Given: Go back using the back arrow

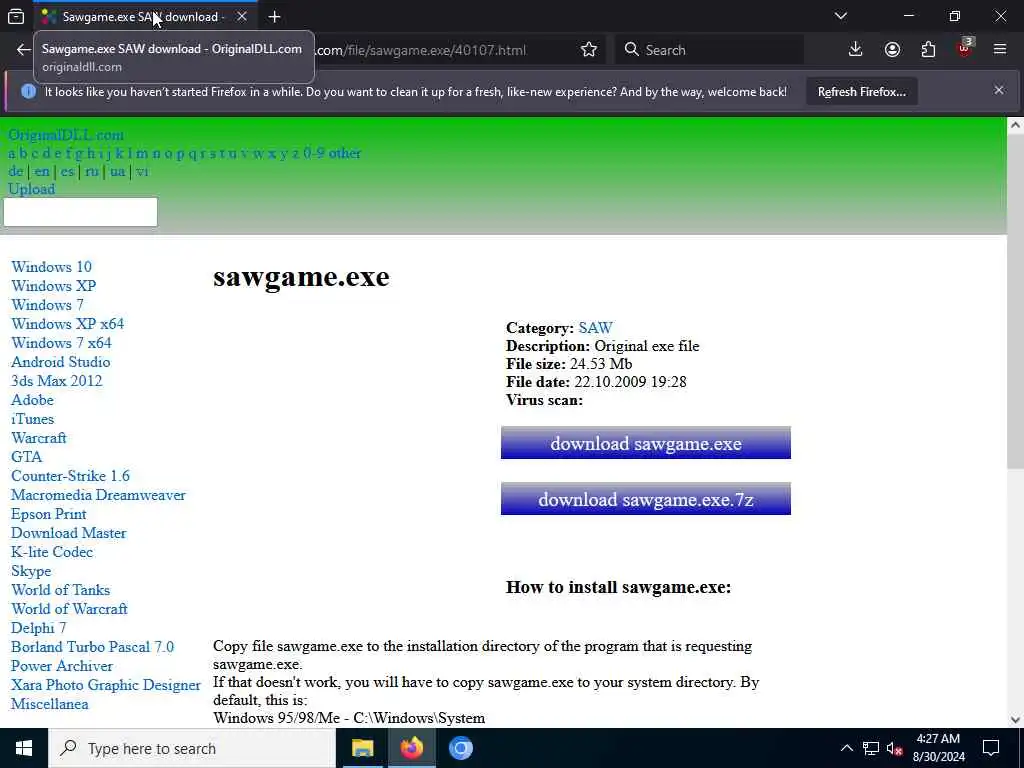Looking at the screenshot, I should click(24, 50).
